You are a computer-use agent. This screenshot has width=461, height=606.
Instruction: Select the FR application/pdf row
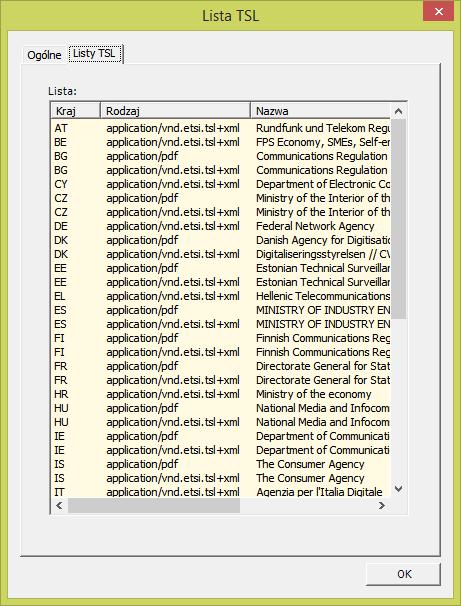(x=221, y=366)
